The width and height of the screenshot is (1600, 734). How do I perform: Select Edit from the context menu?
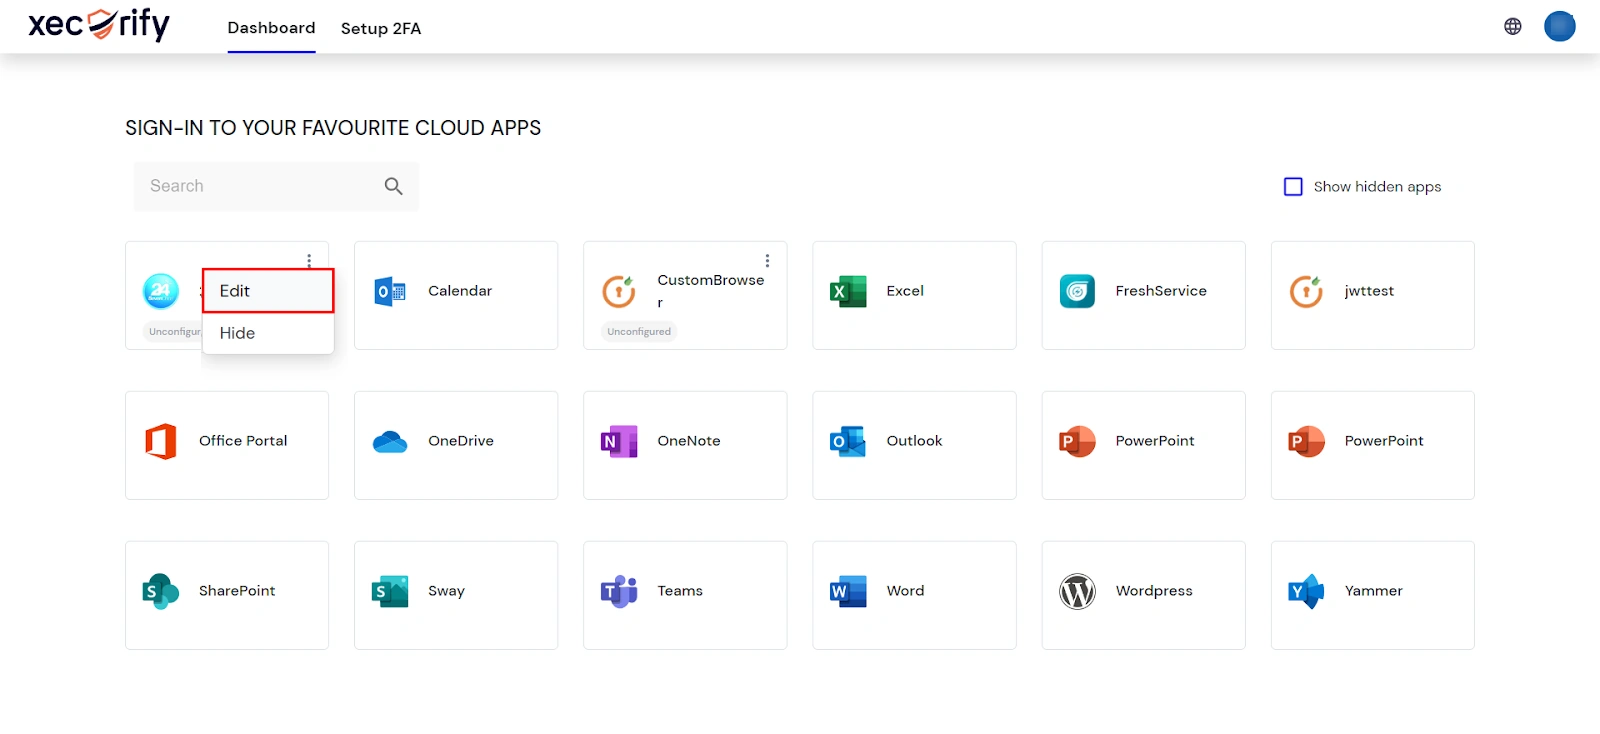pyautogui.click(x=268, y=291)
